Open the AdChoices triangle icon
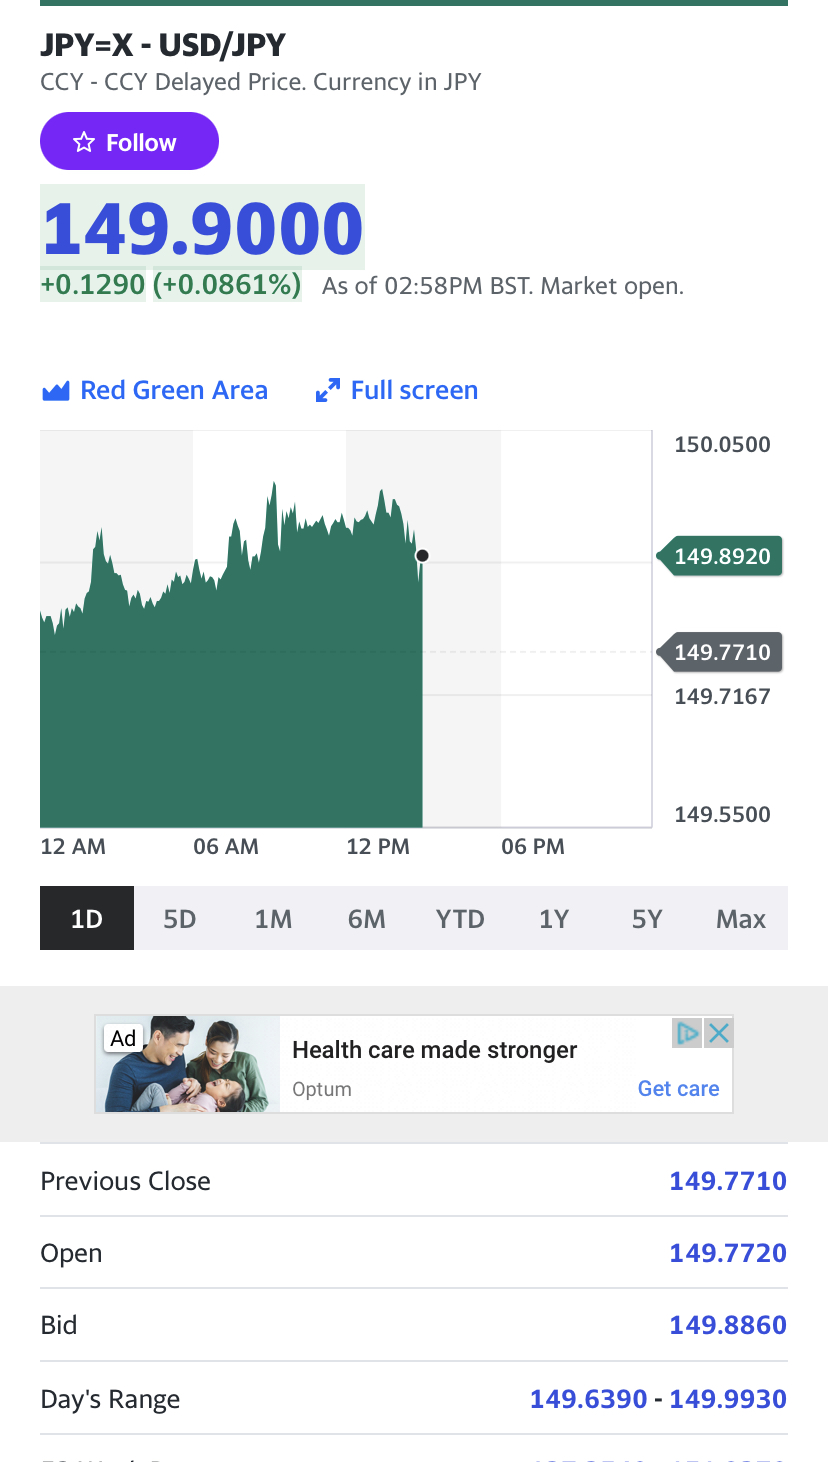 coord(687,1033)
